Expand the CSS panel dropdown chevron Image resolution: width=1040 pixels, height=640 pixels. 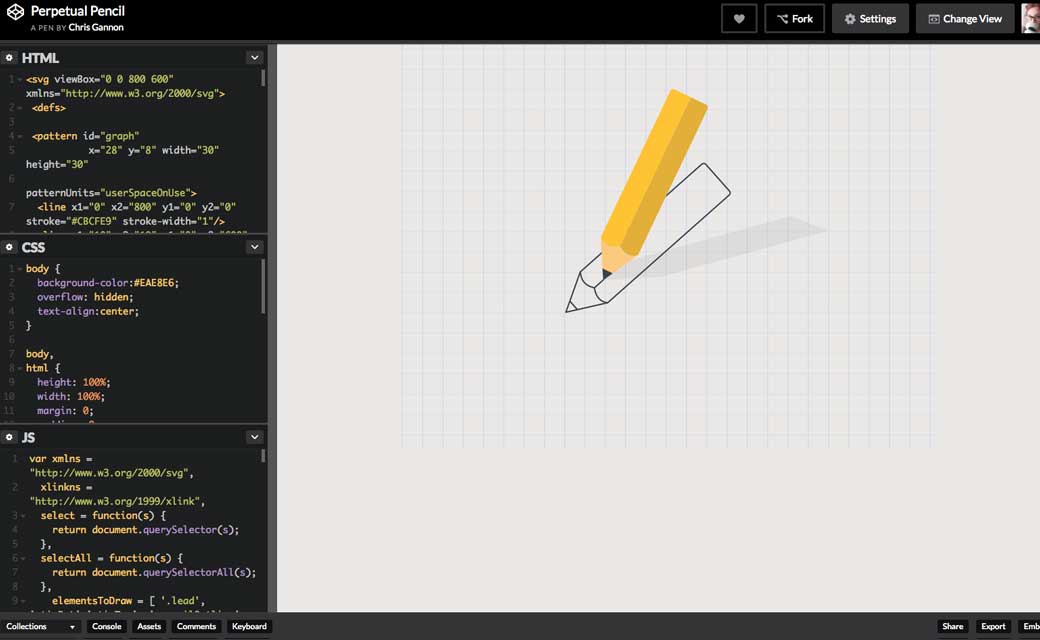click(x=255, y=247)
